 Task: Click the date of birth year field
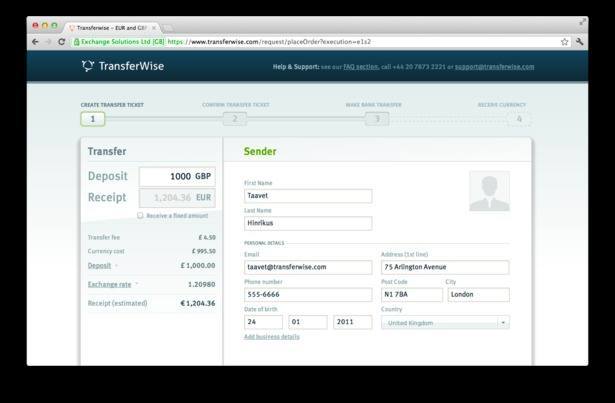pos(353,322)
